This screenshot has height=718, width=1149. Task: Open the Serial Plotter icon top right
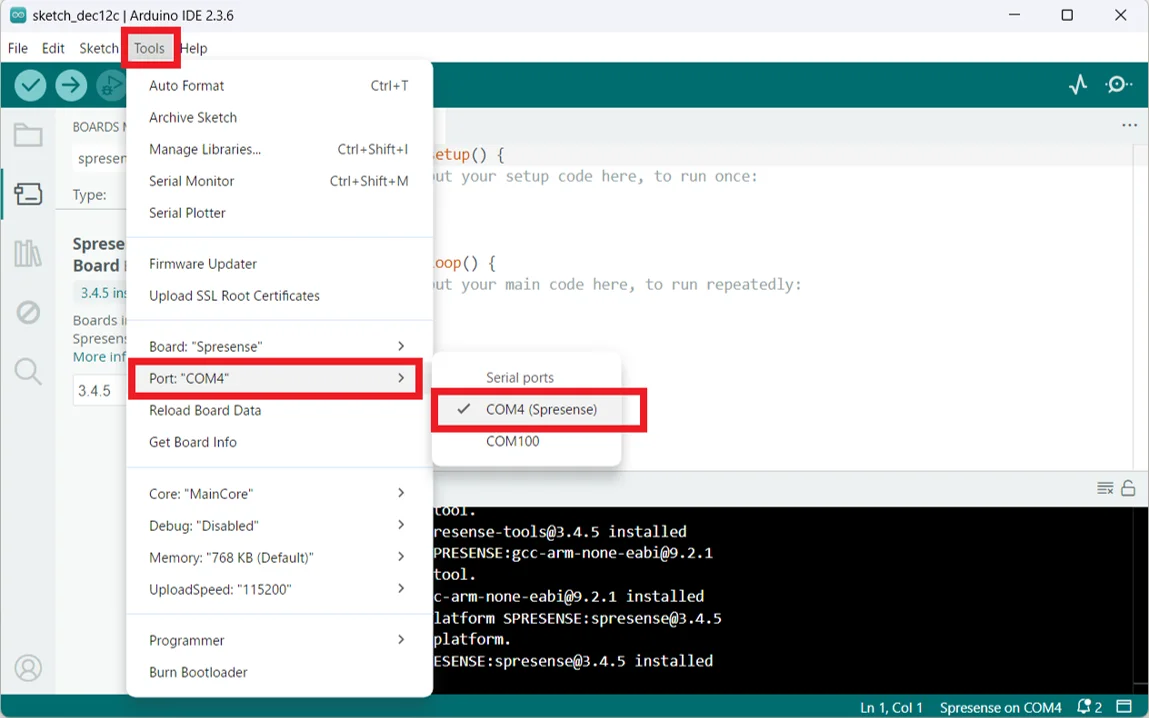point(1077,85)
